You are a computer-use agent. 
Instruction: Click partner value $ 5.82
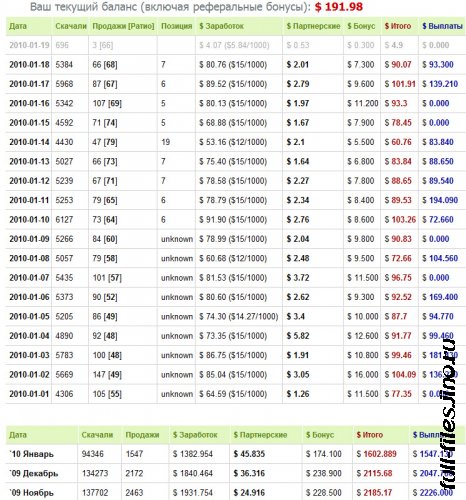click(298, 335)
